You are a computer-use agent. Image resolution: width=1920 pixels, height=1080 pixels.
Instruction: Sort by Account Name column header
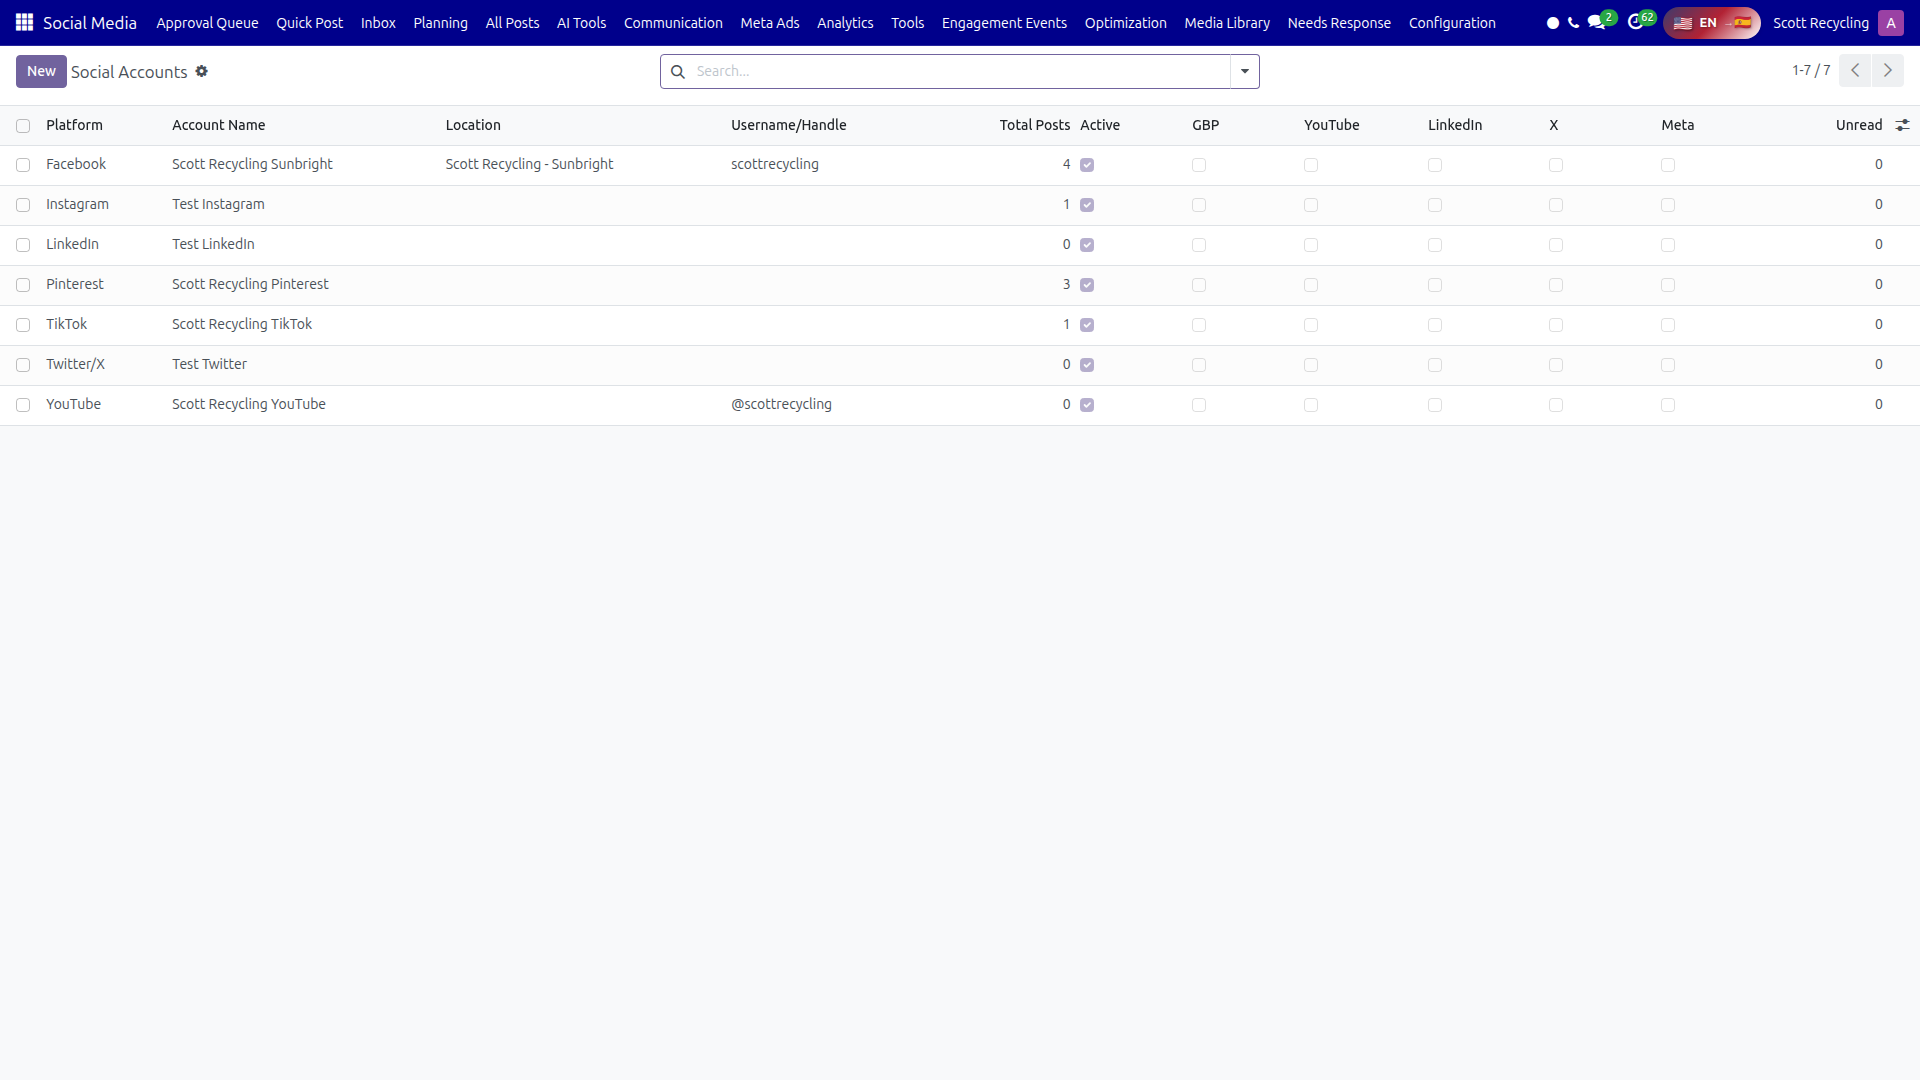tap(218, 125)
